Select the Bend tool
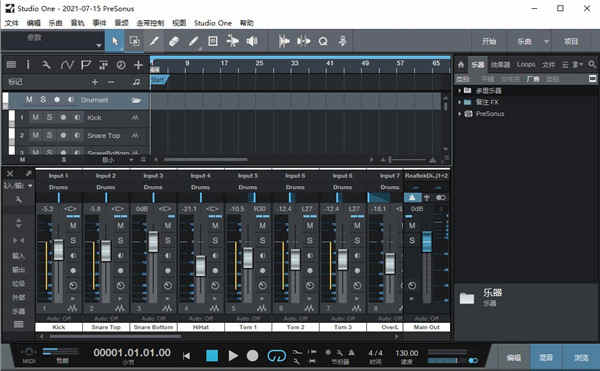The height and width of the screenshot is (371, 600). 232,41
